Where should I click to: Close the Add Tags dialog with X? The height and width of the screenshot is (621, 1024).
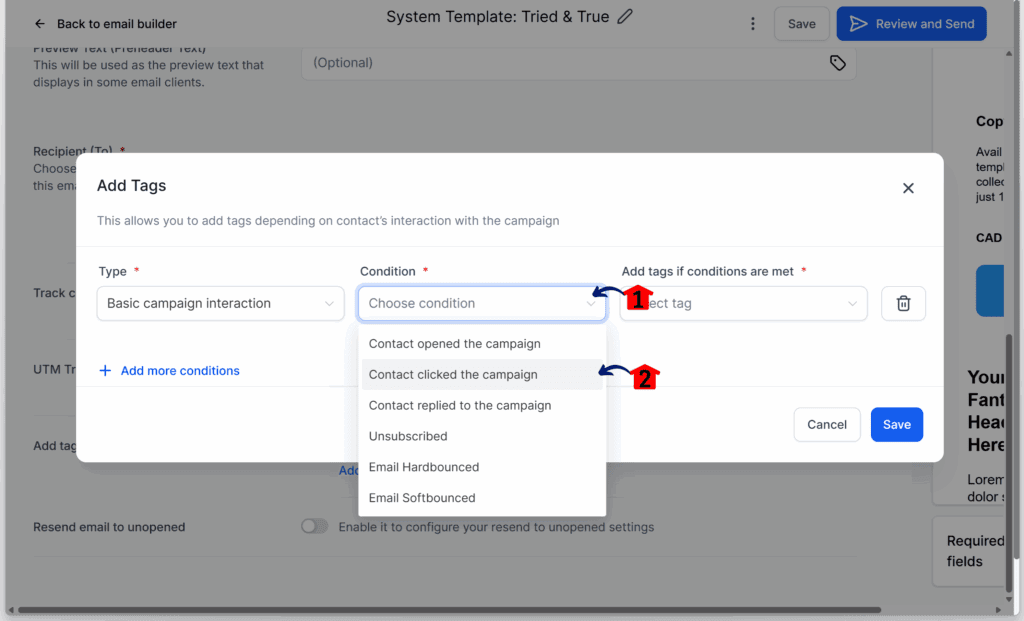pyautogui.click(x=908, y=188)
